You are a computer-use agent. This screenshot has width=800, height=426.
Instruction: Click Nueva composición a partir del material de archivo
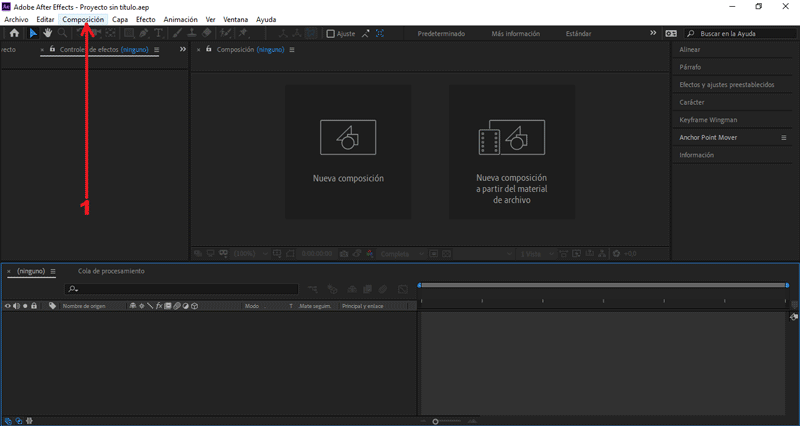(x=512, y=152)
